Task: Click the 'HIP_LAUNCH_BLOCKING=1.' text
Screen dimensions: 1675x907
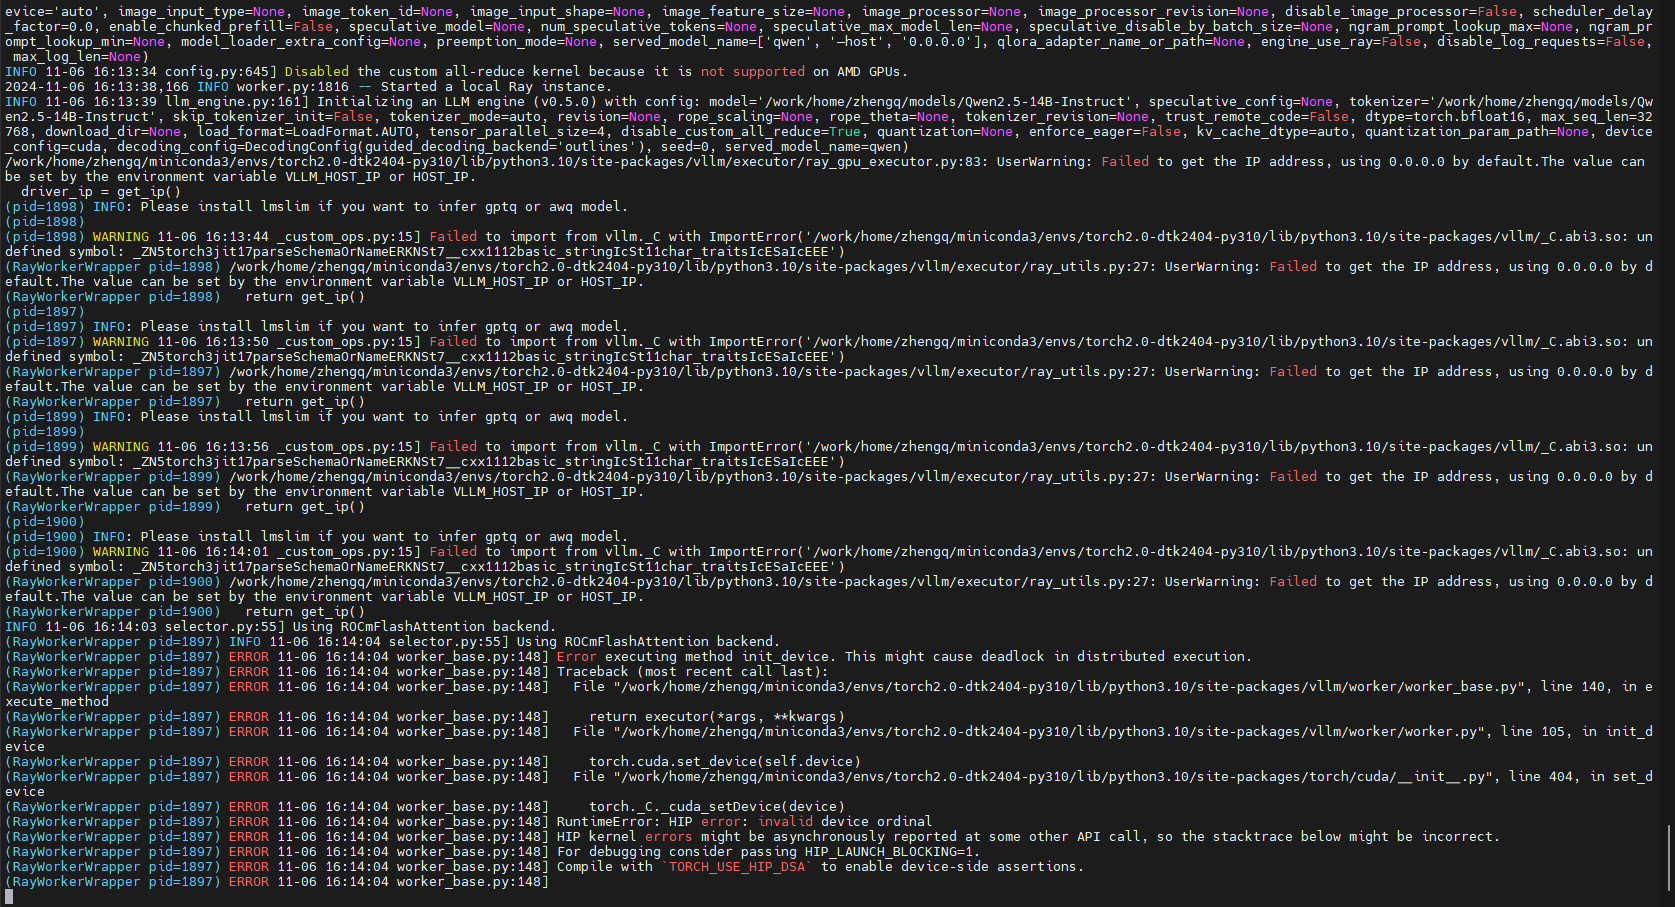Action: pos(893,852)
